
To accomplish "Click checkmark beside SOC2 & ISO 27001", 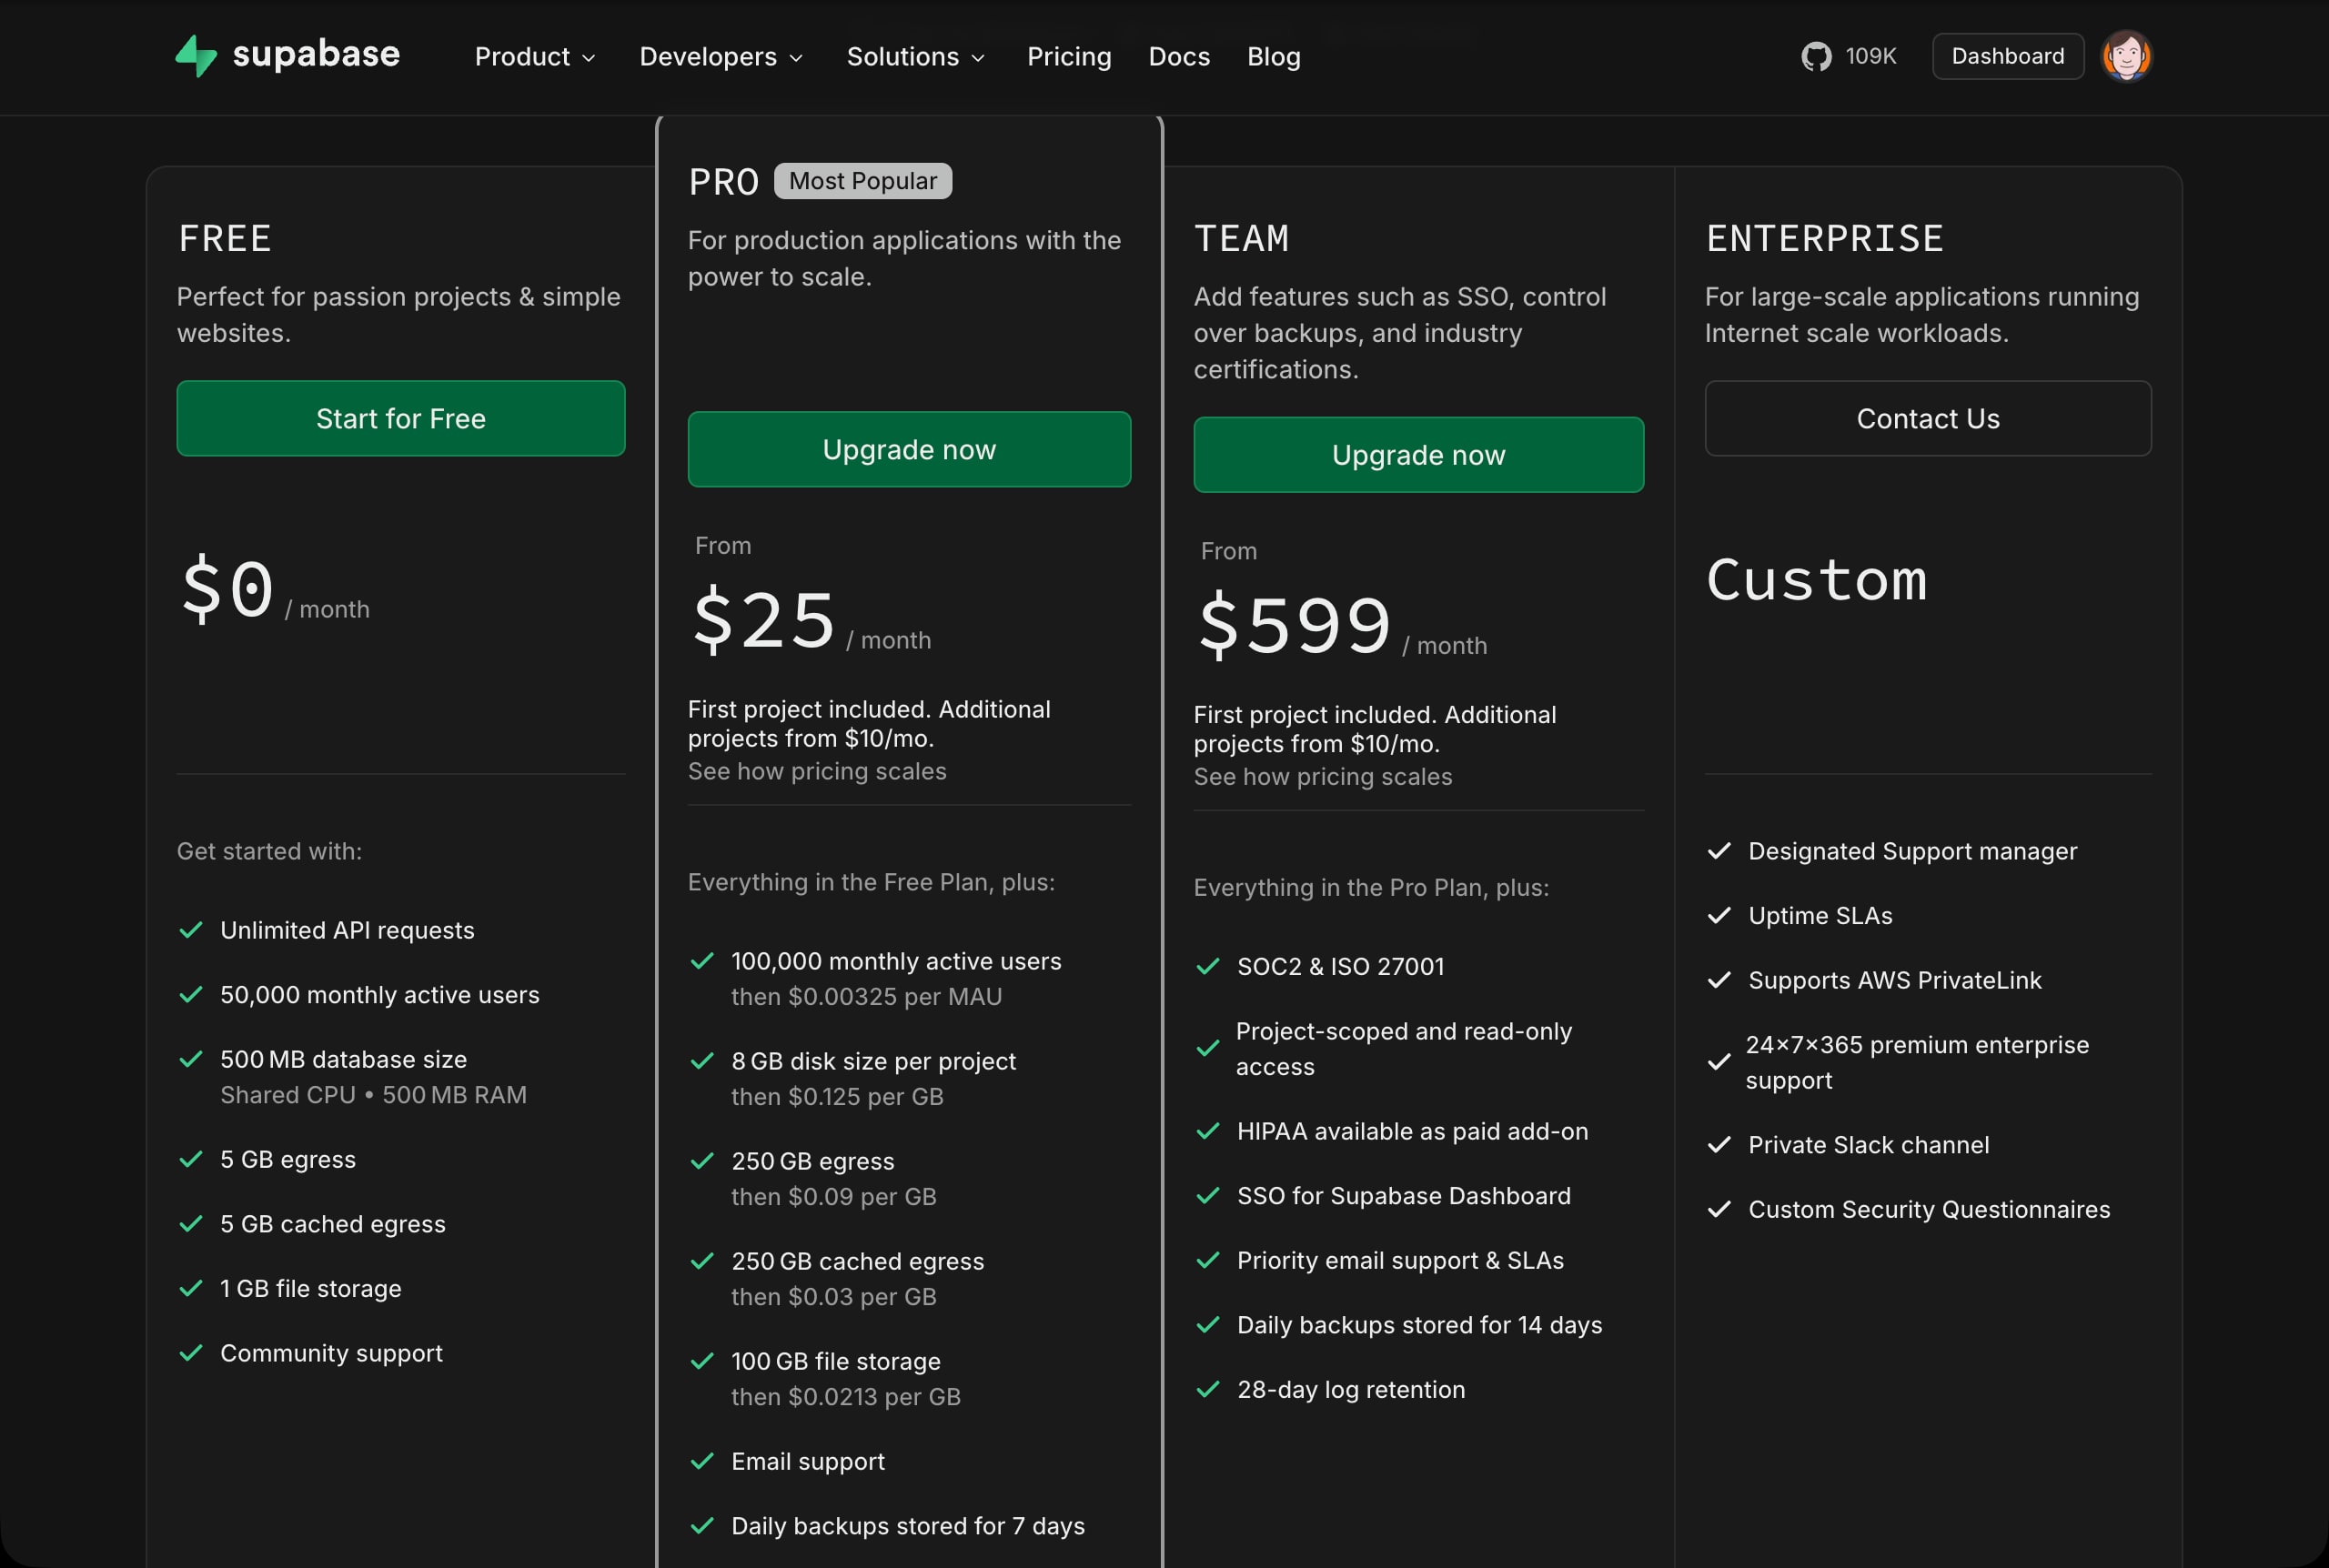I will [x=1208, y=966].
